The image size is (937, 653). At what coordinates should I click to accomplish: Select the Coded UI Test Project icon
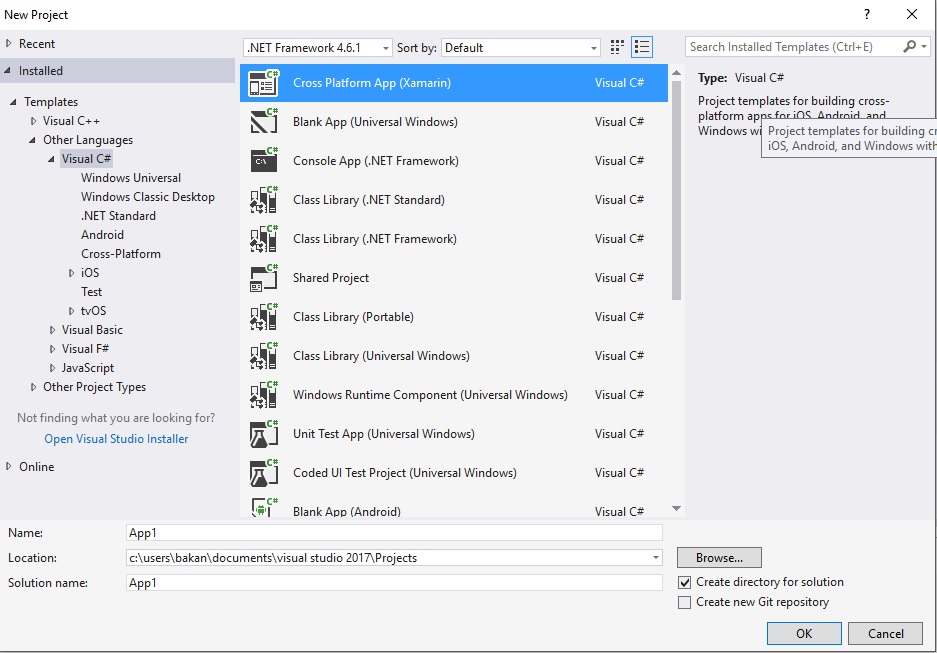(264, 473)
